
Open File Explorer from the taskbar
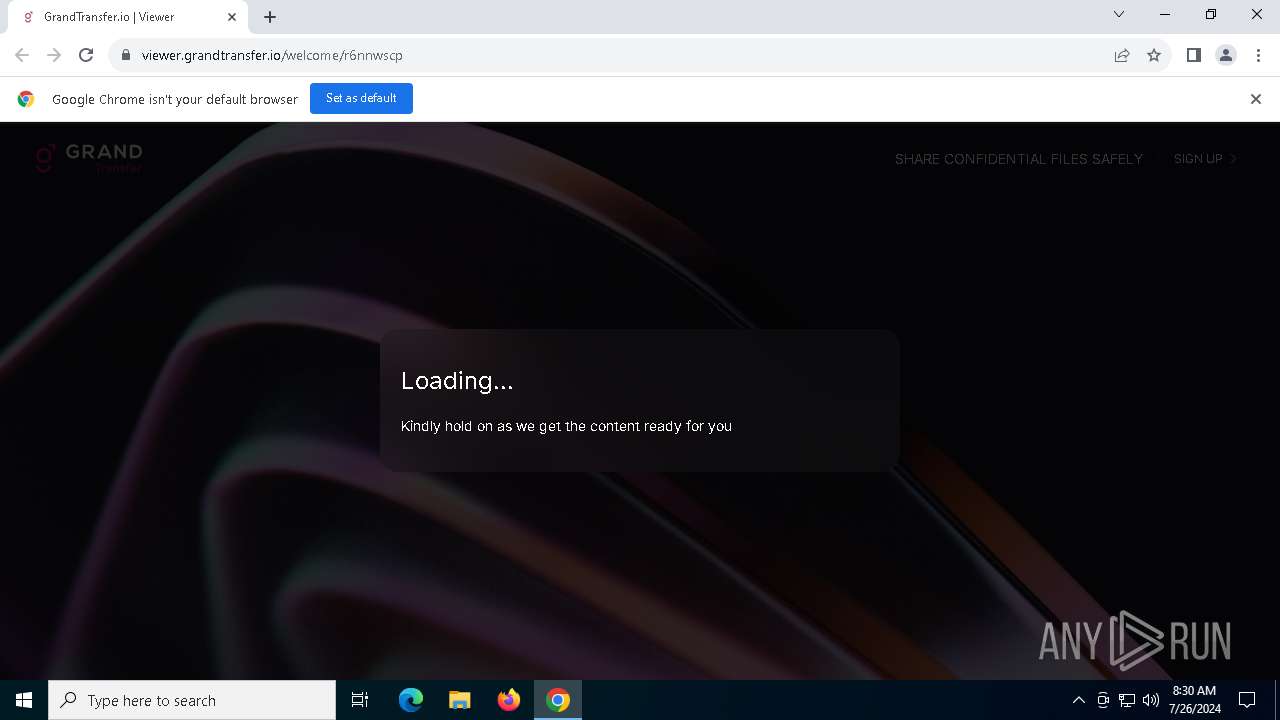pos(460,700)
